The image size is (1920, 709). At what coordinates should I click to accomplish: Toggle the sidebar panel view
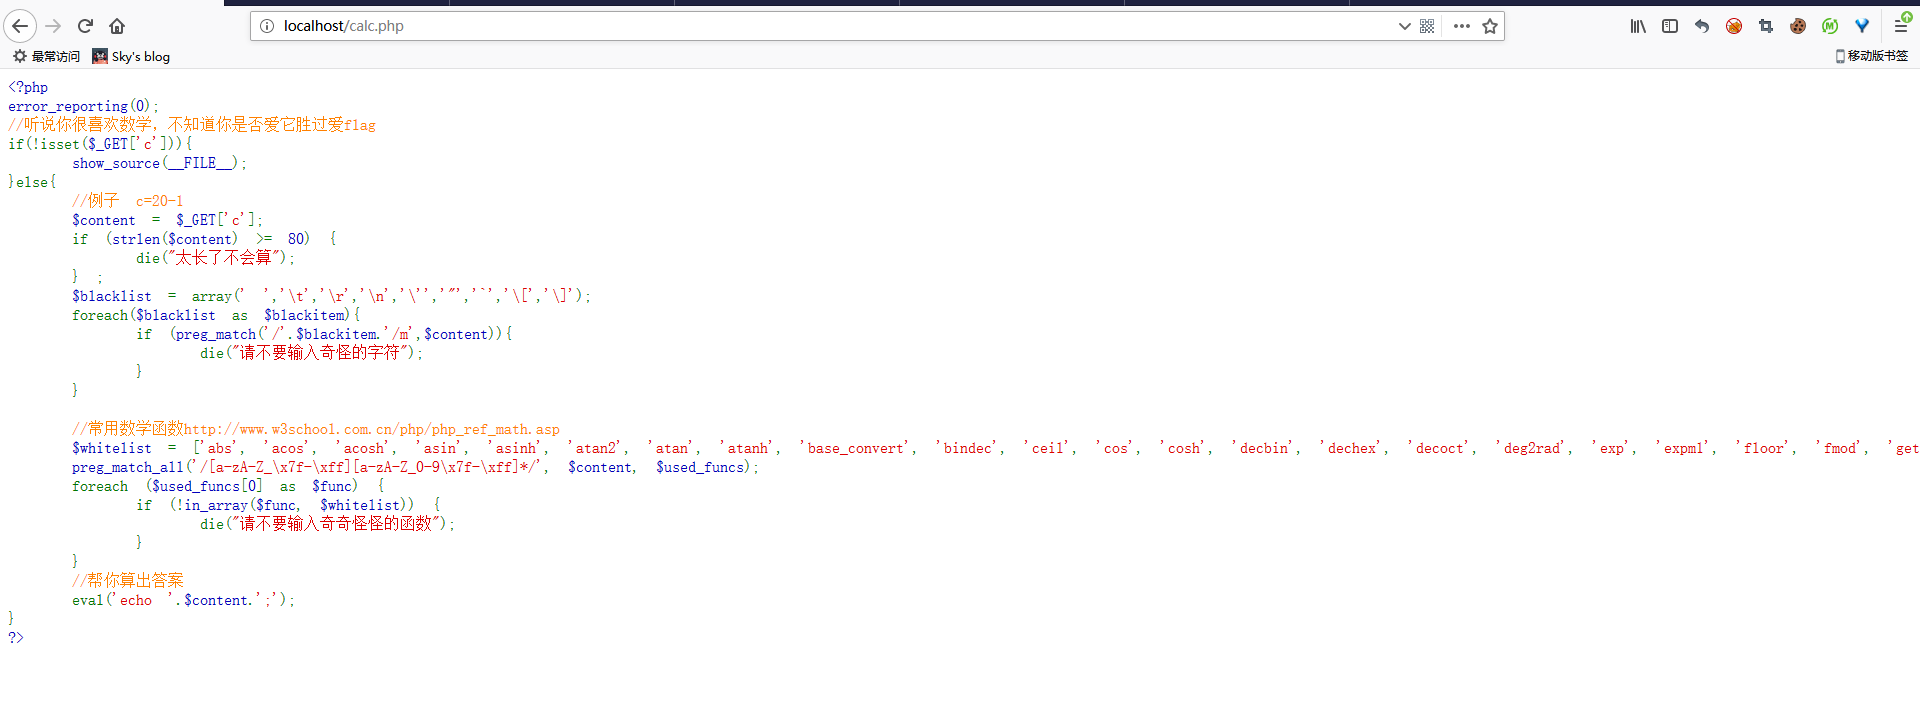click(x=1670, y=26)
